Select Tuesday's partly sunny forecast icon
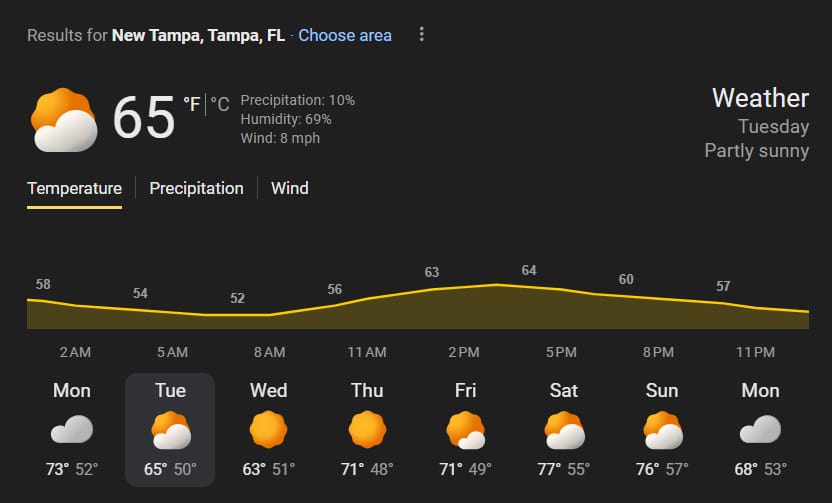 [170, 430]
